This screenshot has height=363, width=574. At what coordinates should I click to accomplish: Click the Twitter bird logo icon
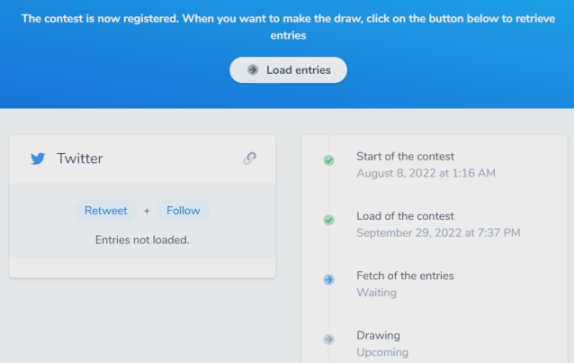coord(38,159)
